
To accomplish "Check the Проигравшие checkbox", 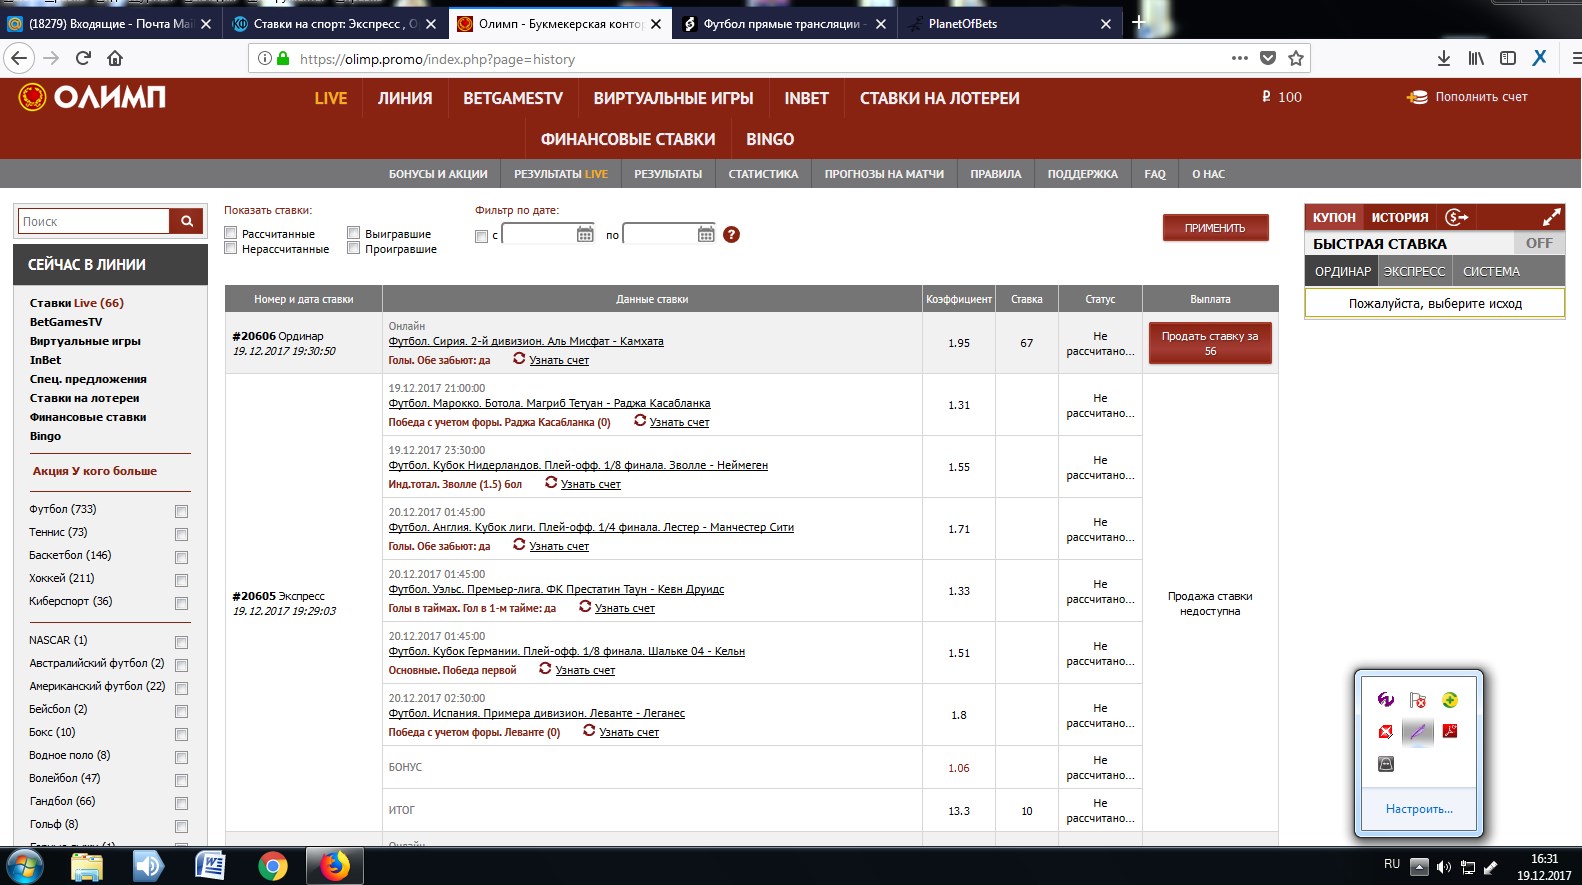I will [x=353, y=248].
